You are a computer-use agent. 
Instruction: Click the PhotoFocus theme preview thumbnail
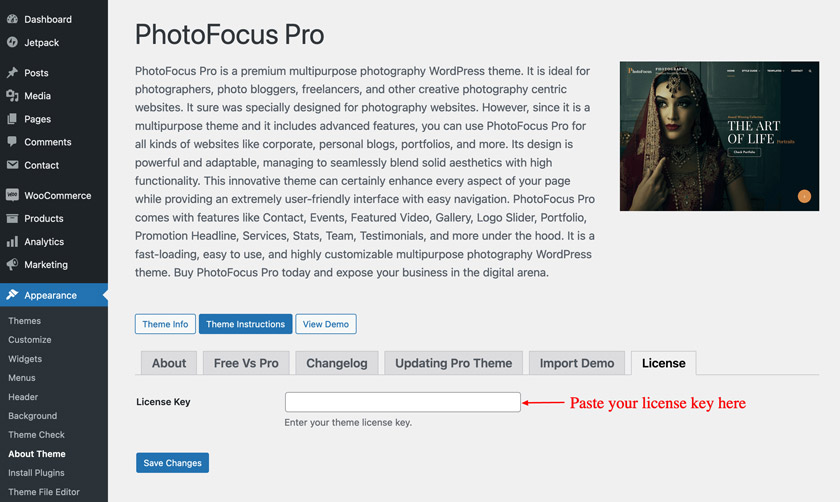719,136
